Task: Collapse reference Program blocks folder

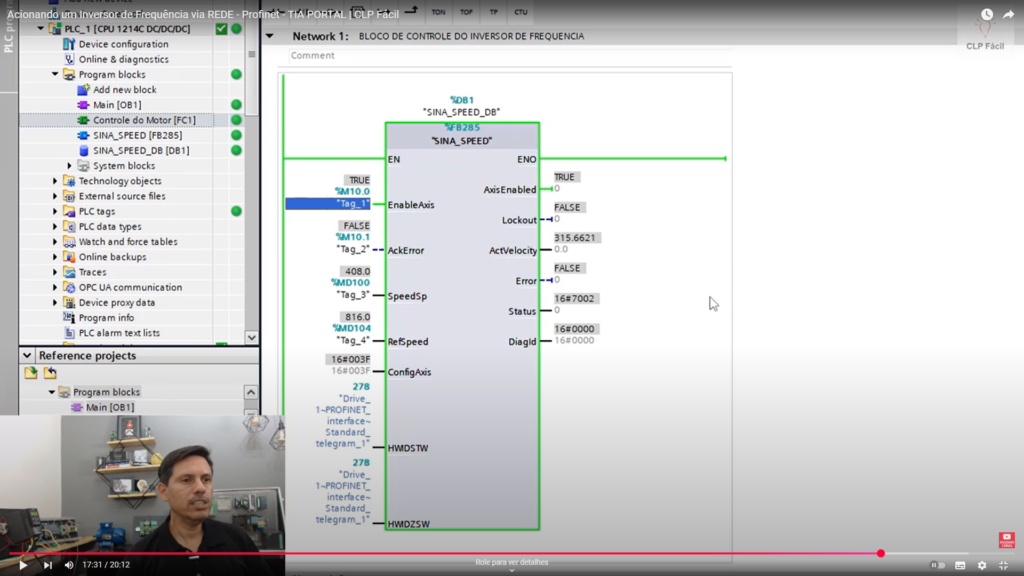Action: 52,392
